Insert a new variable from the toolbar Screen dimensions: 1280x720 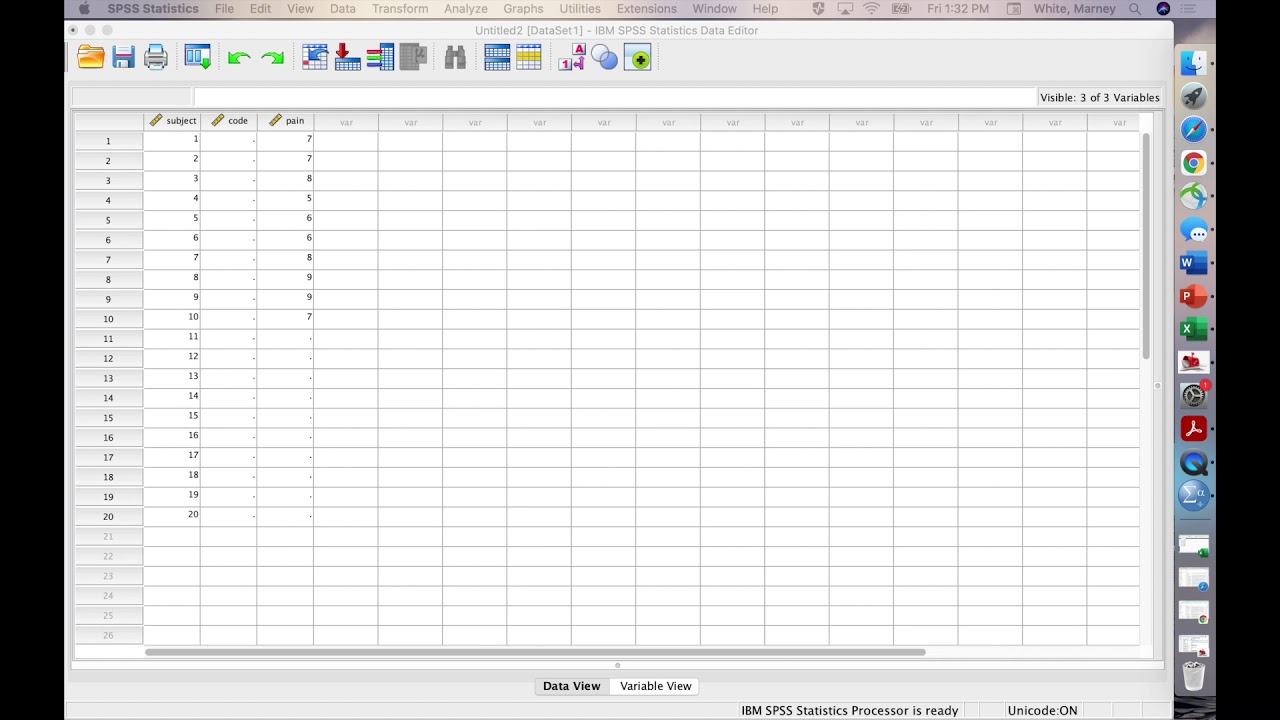[x=529, y=57]
